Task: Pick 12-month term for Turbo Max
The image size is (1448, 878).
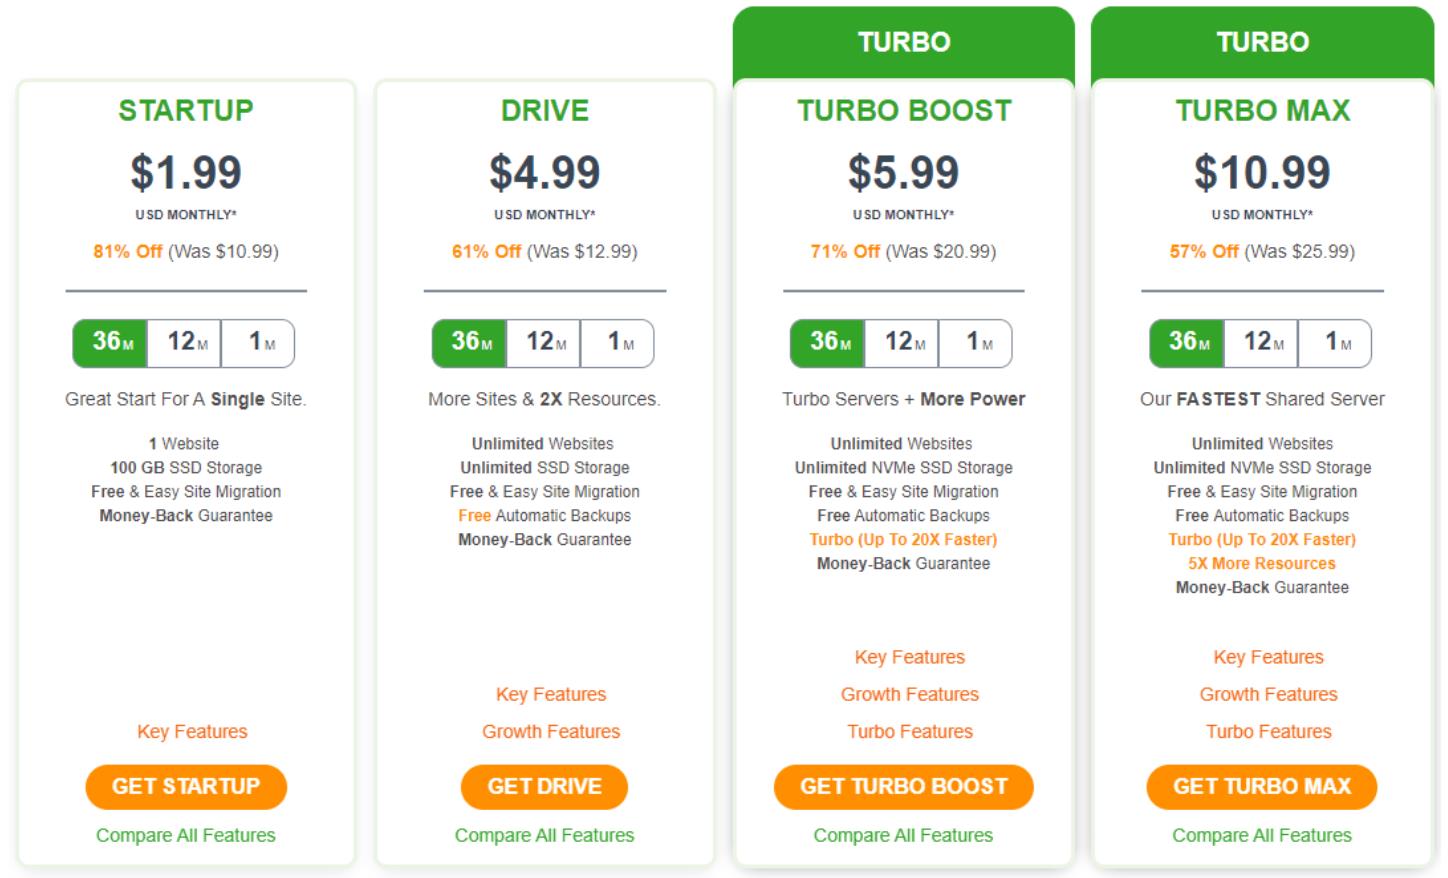Action: [1262, 343]
